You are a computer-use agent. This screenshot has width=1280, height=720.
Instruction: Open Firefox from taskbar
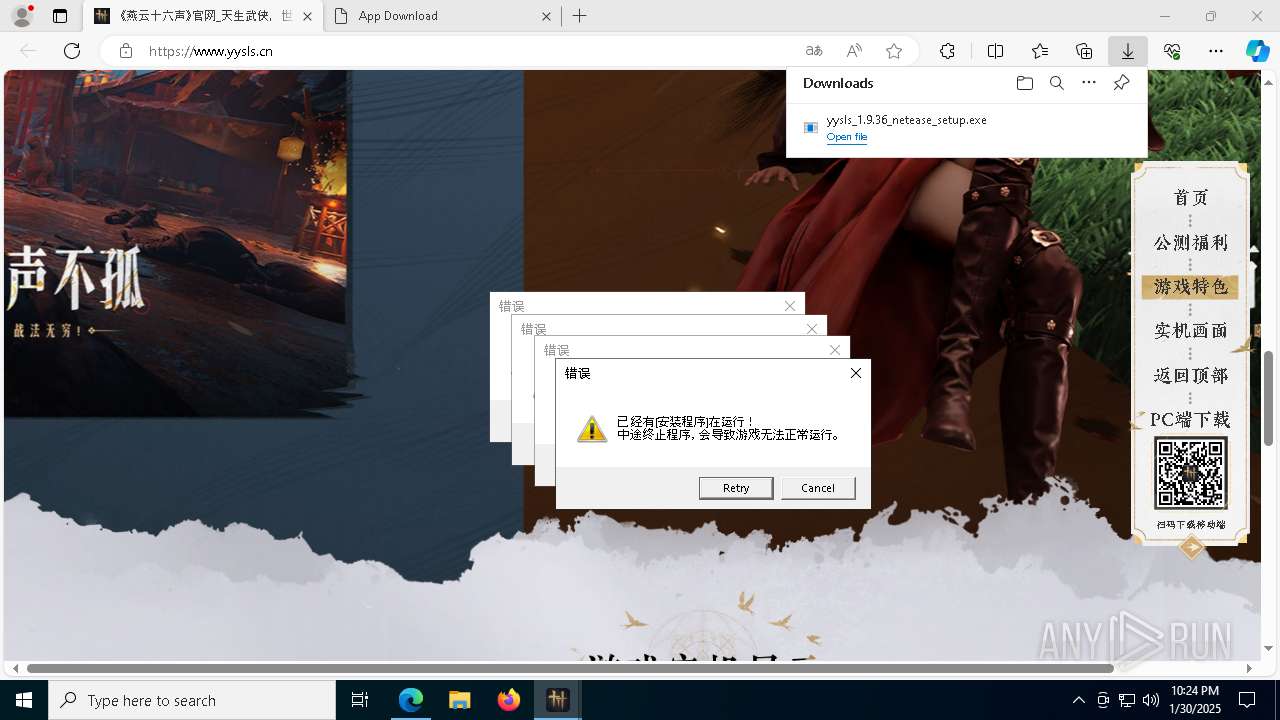pyautogui.click(x=508, y=700)
